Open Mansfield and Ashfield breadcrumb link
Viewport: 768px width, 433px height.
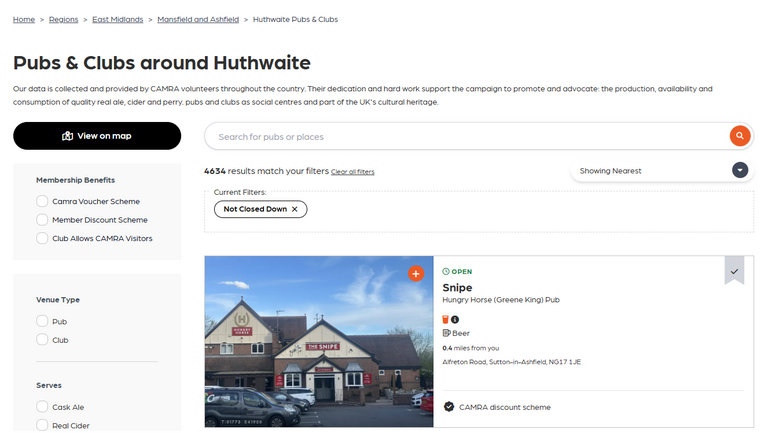pos(198,19)
